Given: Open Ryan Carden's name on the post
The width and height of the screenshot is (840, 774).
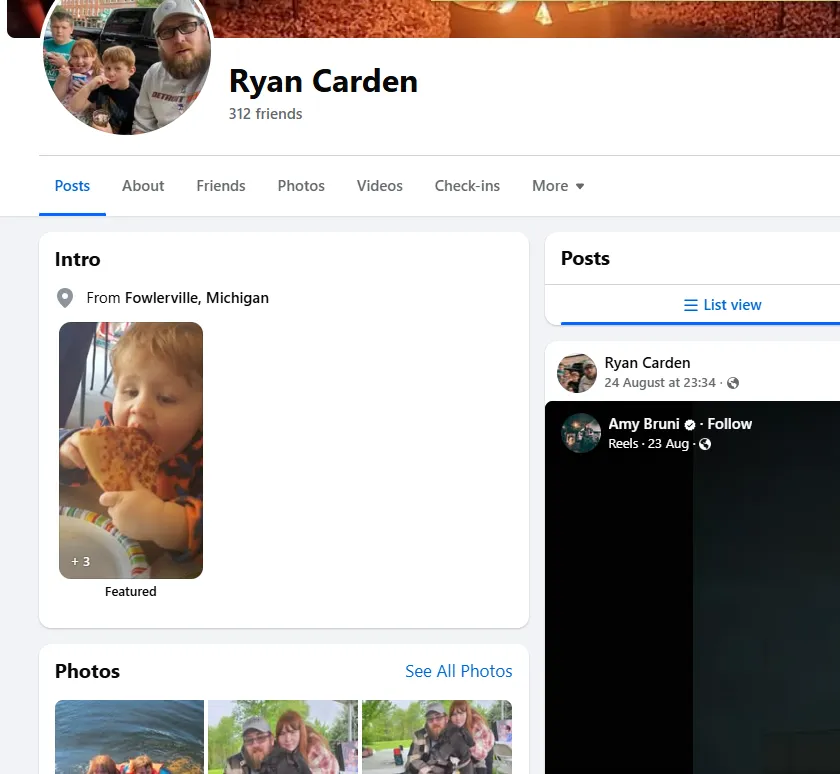Looking at the screenshot, I should coord(647,363).
